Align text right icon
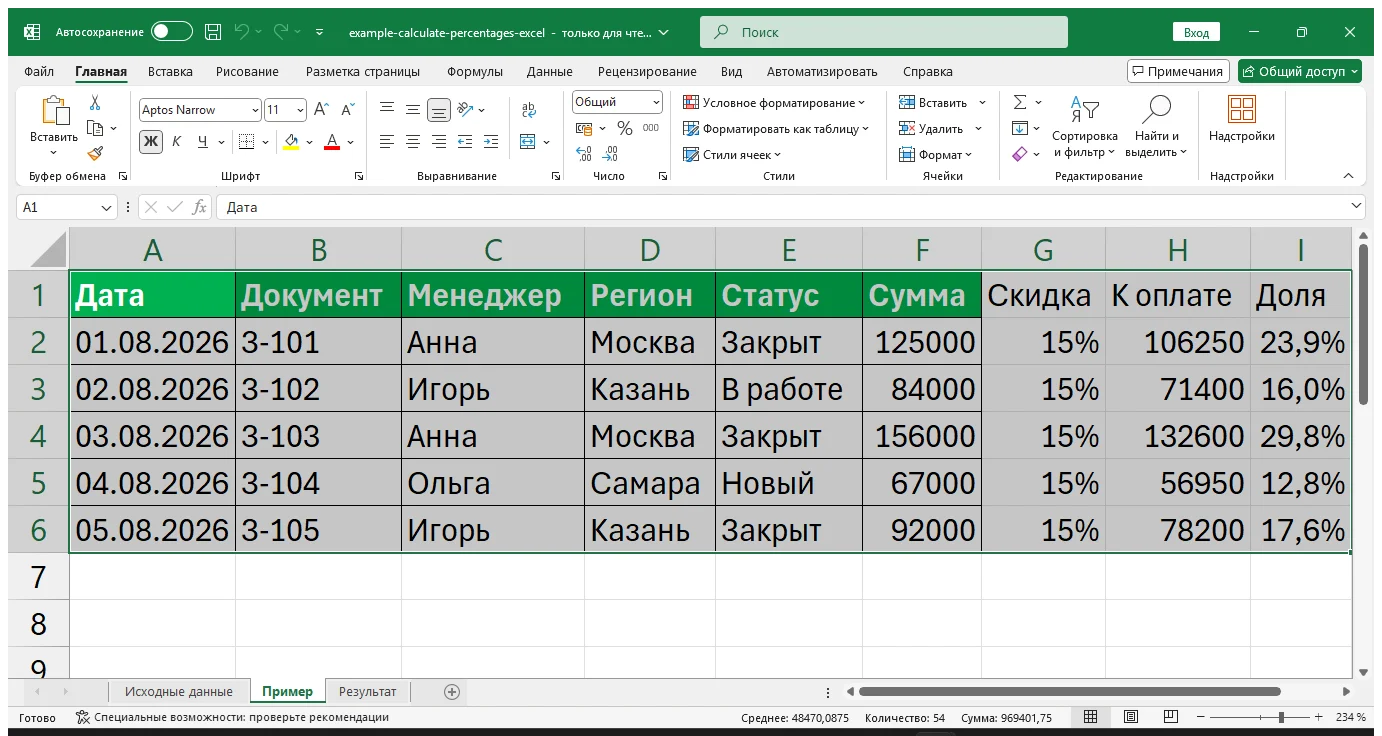The image size is (1382, 736). point(439,141)
